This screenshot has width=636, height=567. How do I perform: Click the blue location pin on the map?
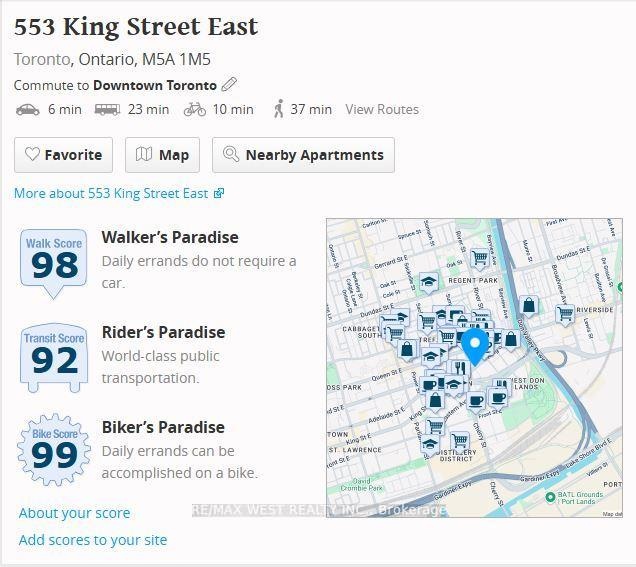[x=474, y=346]
